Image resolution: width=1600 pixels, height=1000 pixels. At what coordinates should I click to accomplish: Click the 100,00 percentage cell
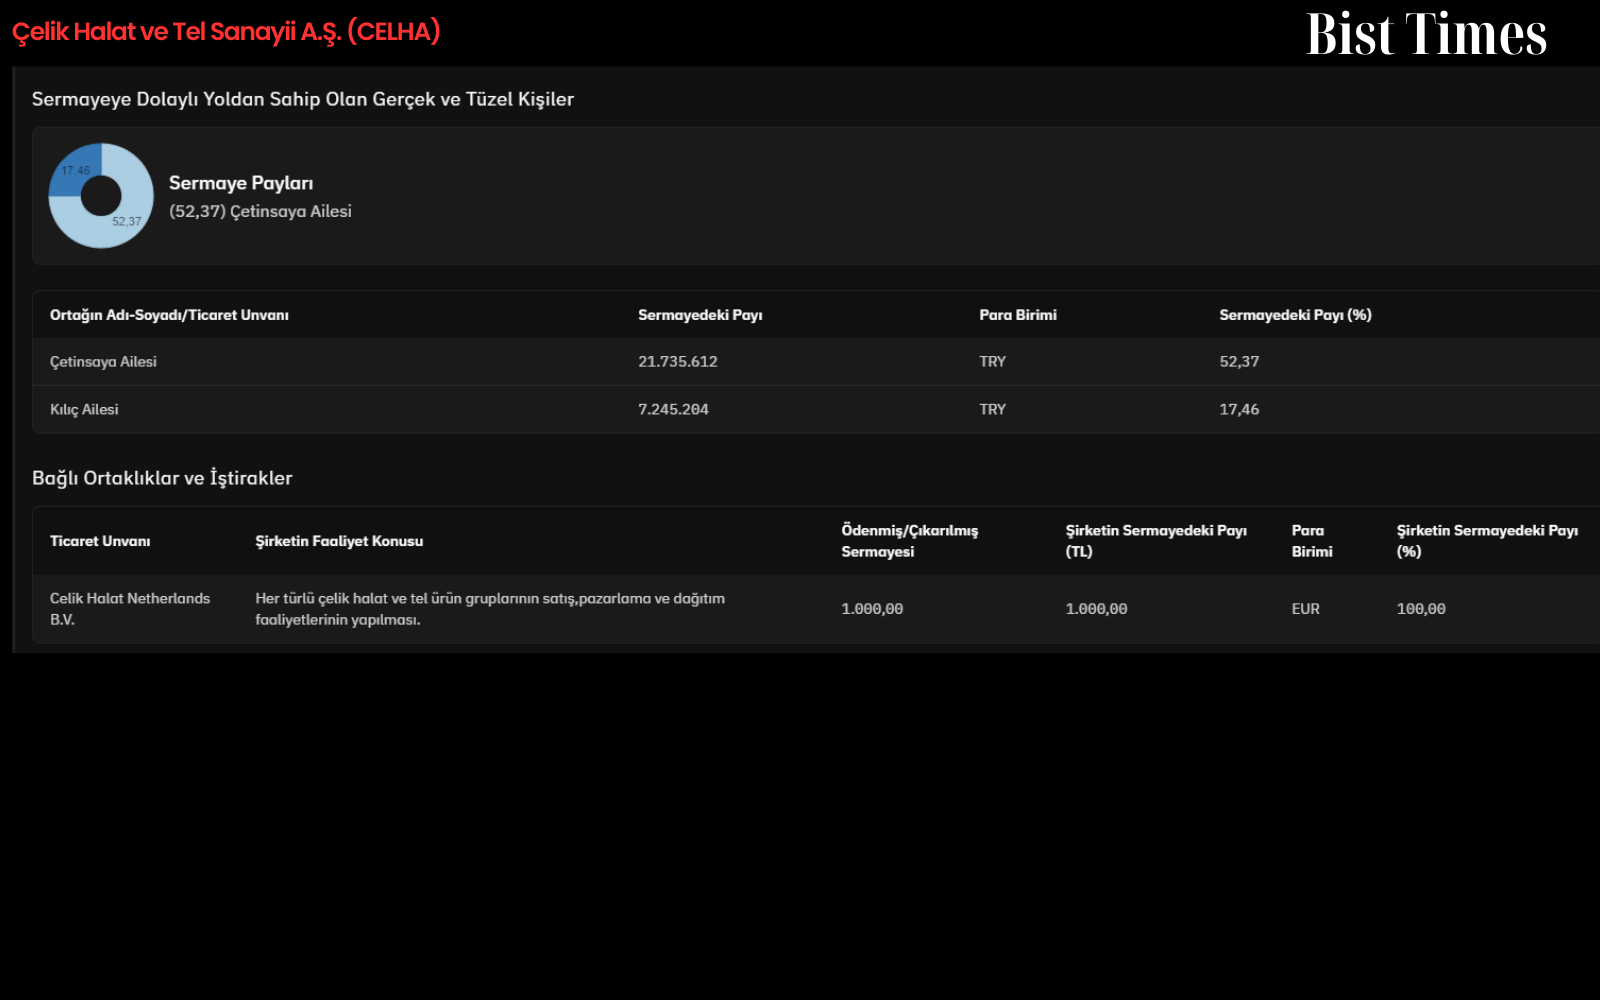1421,609
